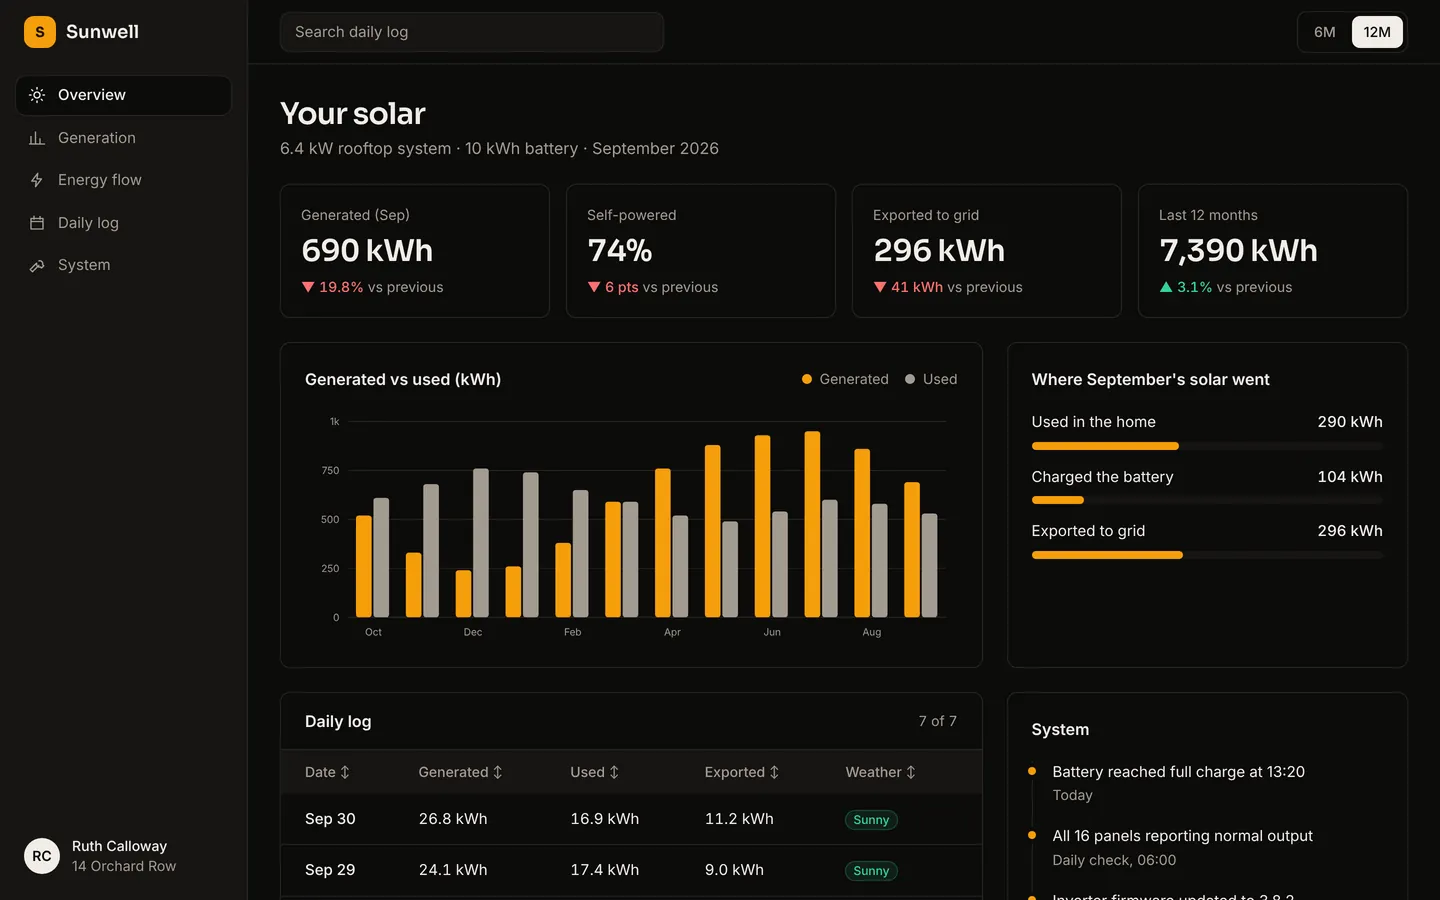The image size is (1440, 900).
Task: Focus the Search daily log field
Action: pyautogui.click(x=472, y=32)
